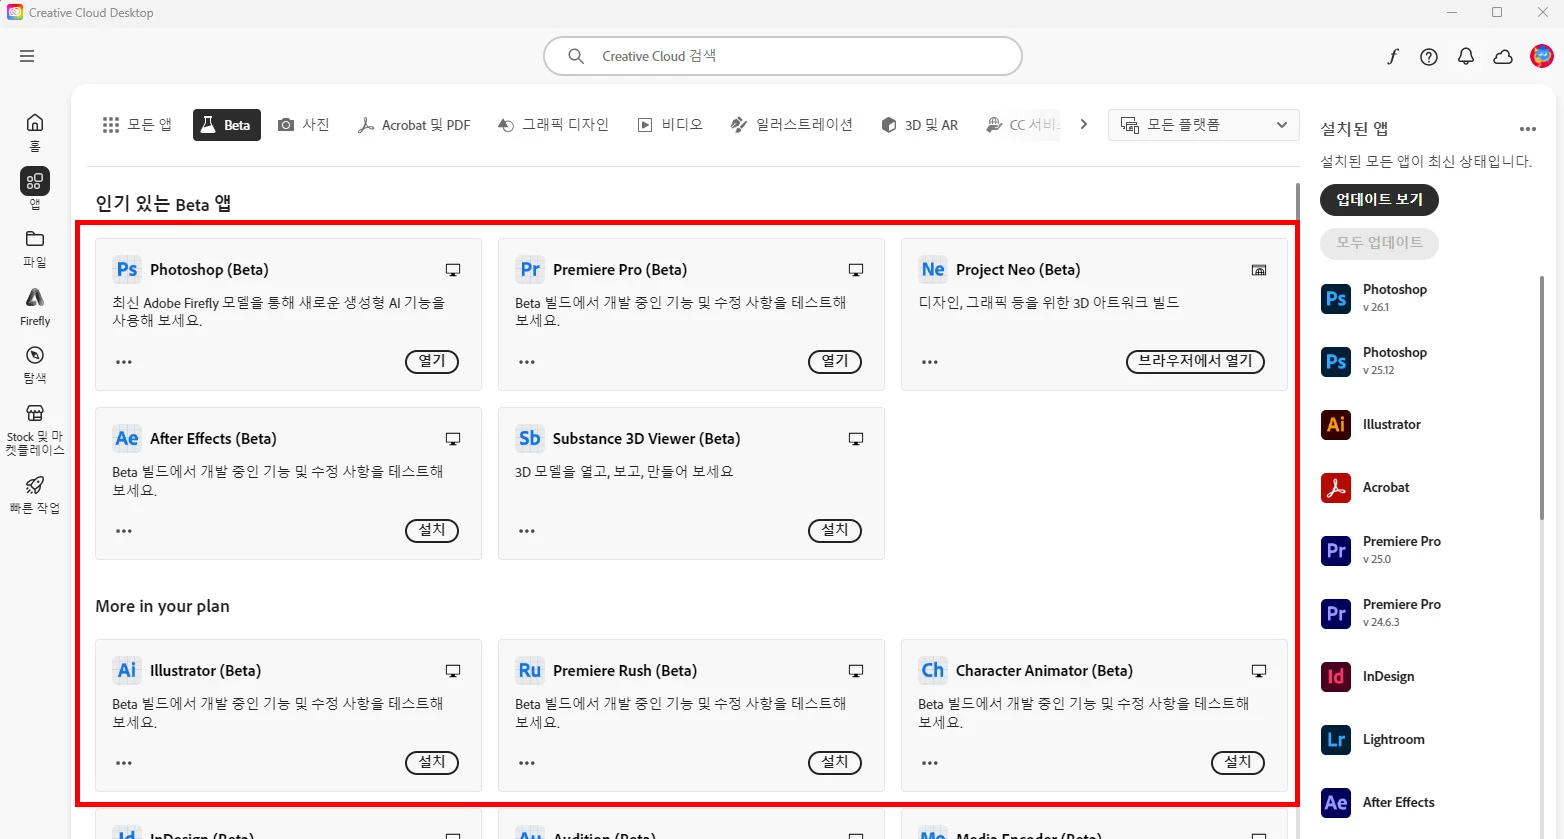
Task: Switch to the Photo tab
Action: tap(304, 125)
